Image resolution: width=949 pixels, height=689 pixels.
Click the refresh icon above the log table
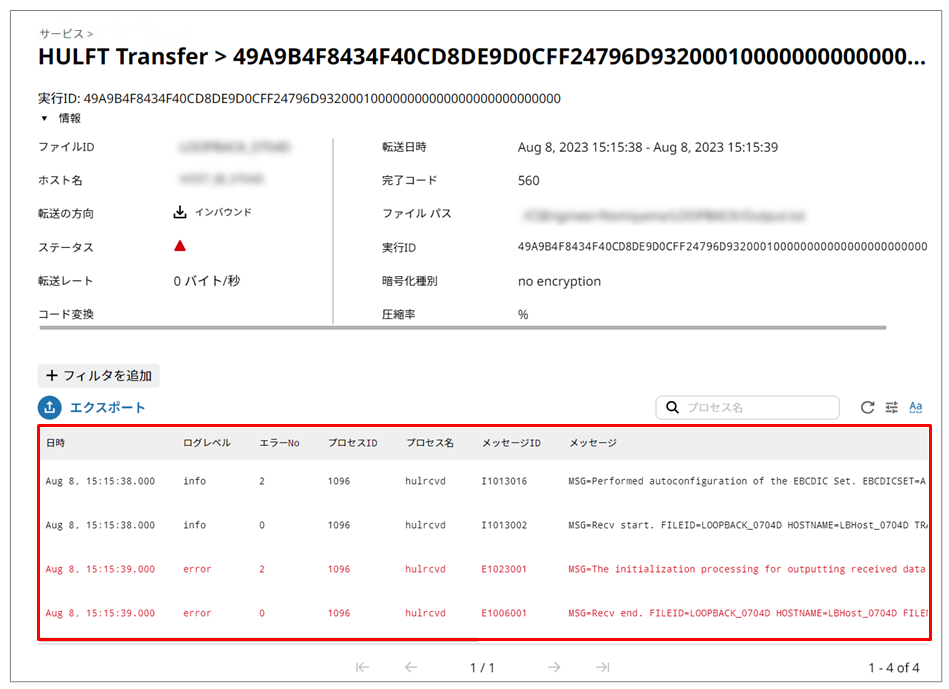click(867, 408)
